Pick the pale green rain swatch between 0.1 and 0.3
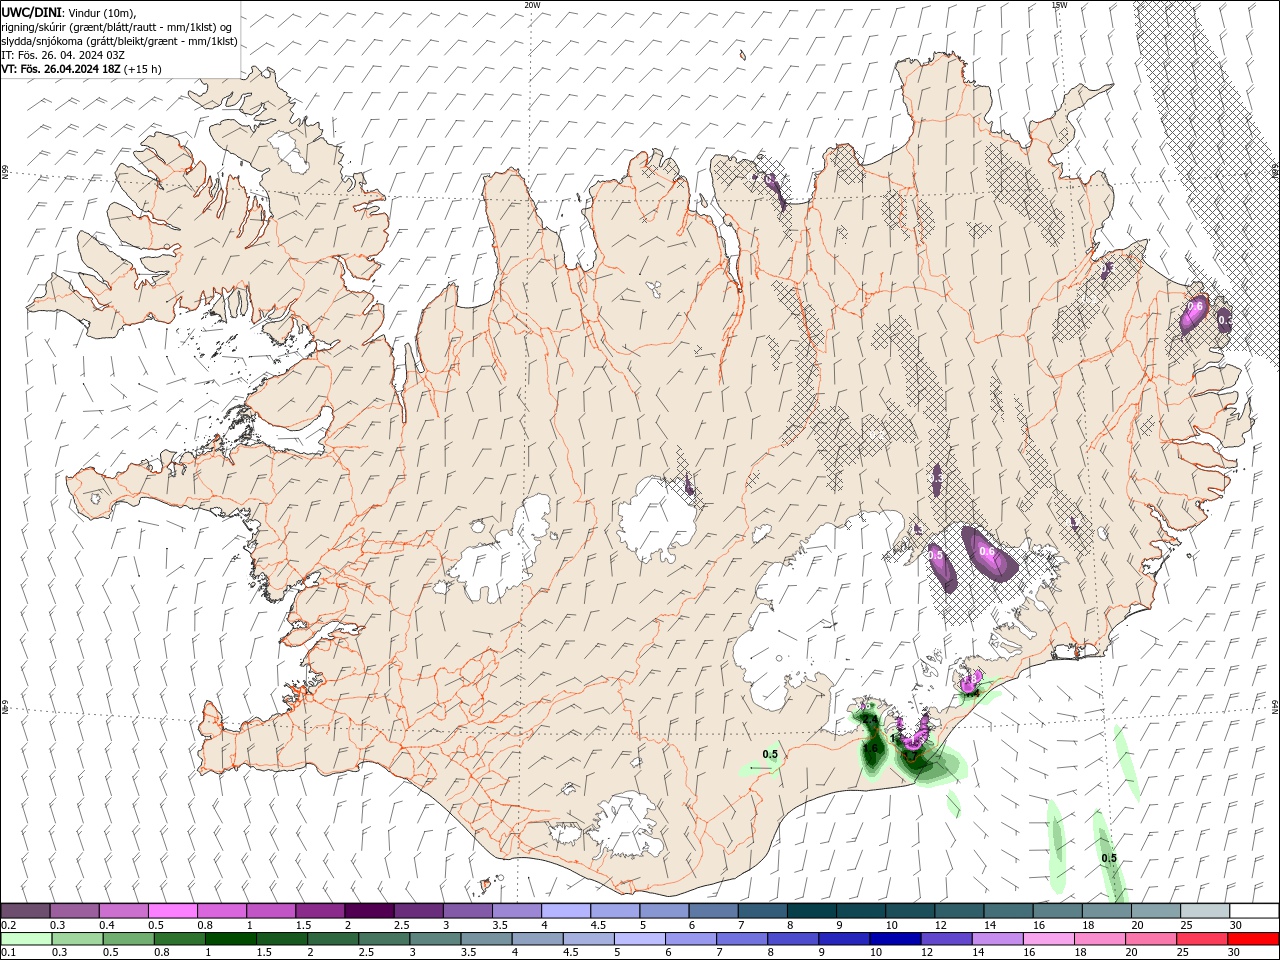1280x960 pixels. tap(25, 939)
